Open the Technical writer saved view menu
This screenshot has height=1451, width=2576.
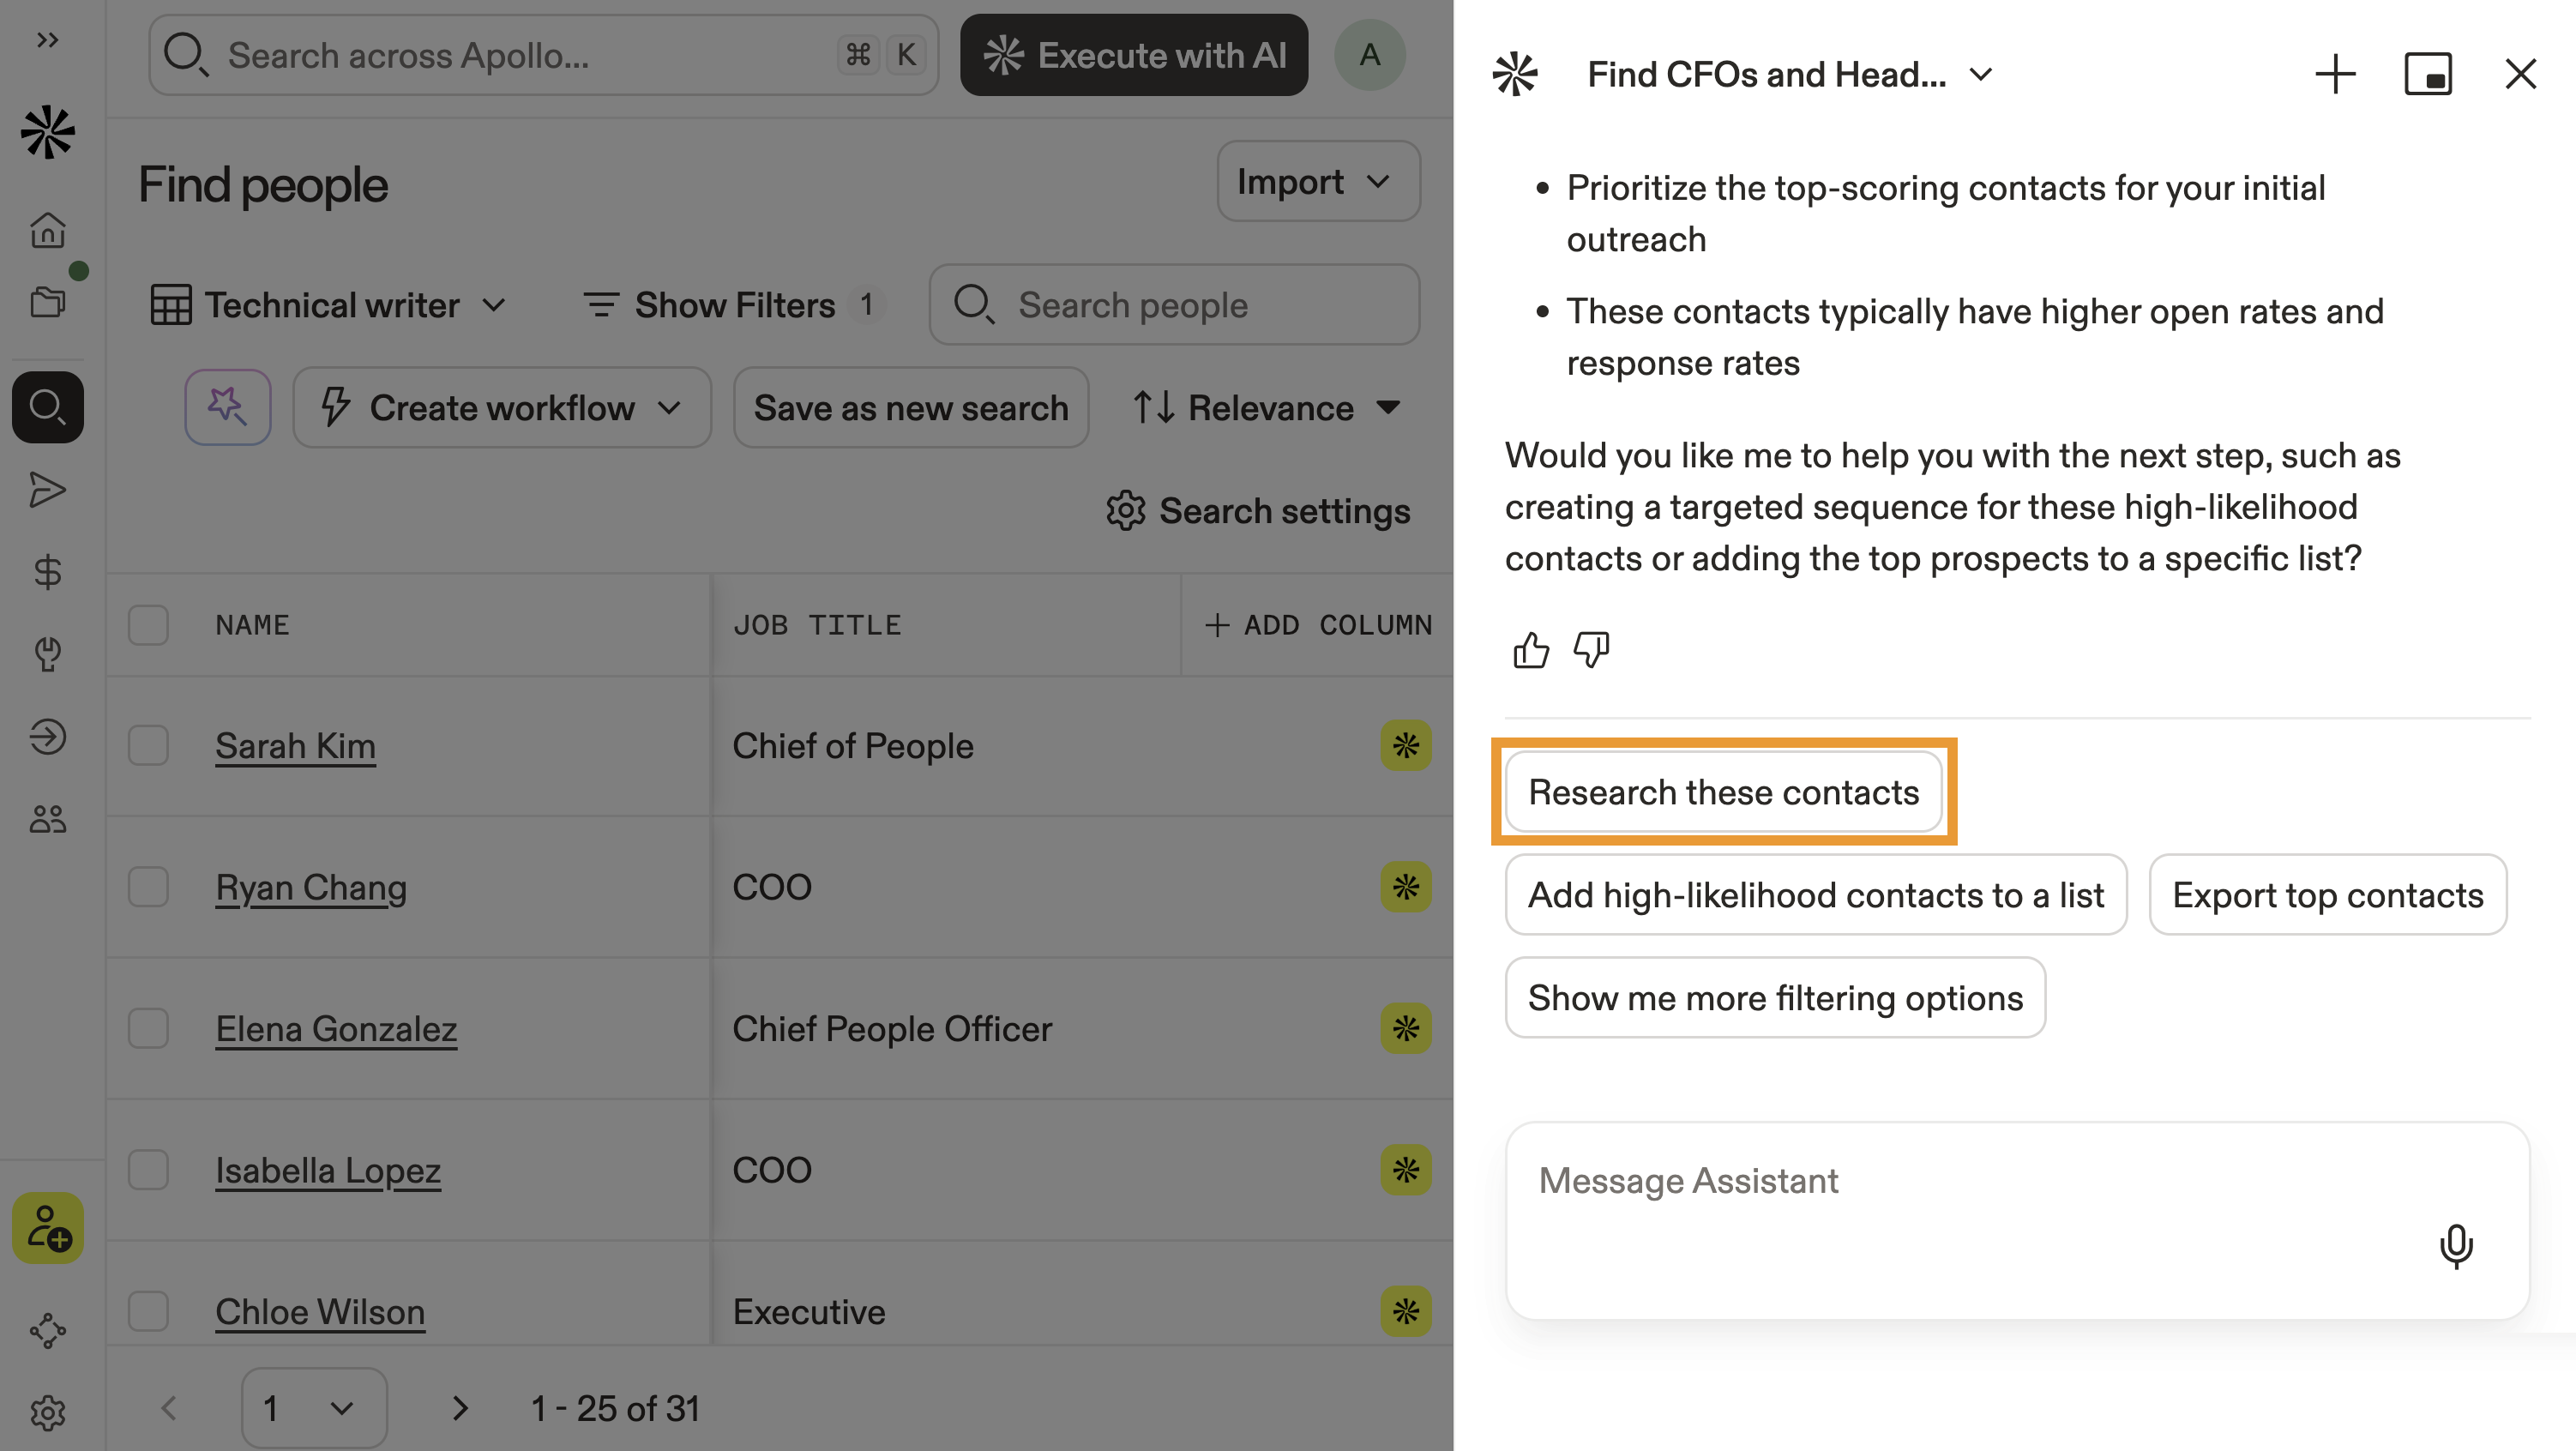point(329,305)
